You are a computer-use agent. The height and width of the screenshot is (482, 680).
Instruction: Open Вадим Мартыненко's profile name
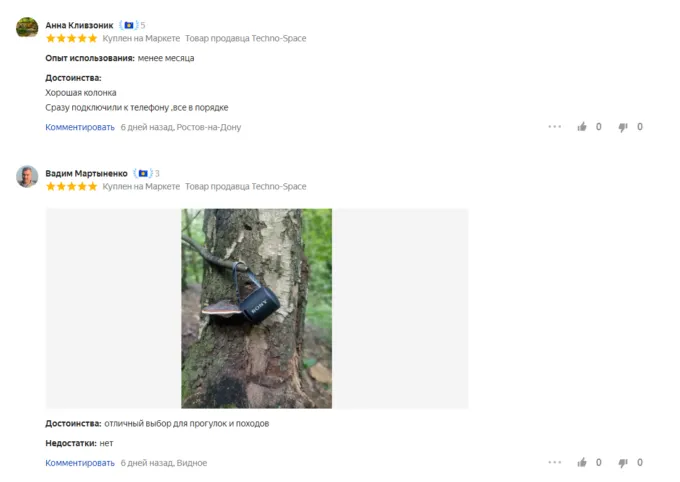click(86, 174)
